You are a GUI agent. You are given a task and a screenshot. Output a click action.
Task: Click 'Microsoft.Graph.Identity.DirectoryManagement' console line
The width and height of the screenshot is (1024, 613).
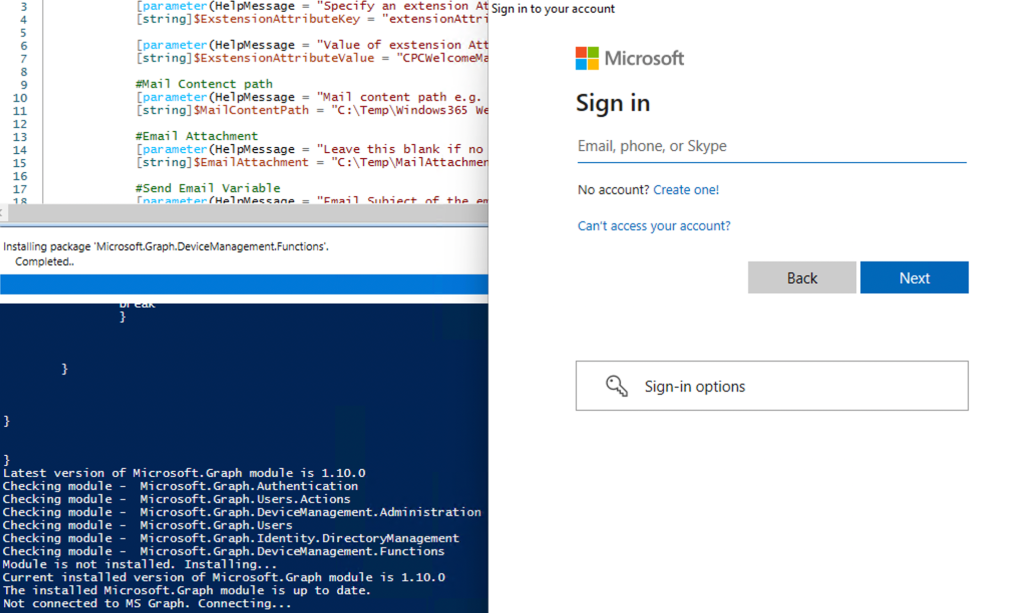(231, 538)
